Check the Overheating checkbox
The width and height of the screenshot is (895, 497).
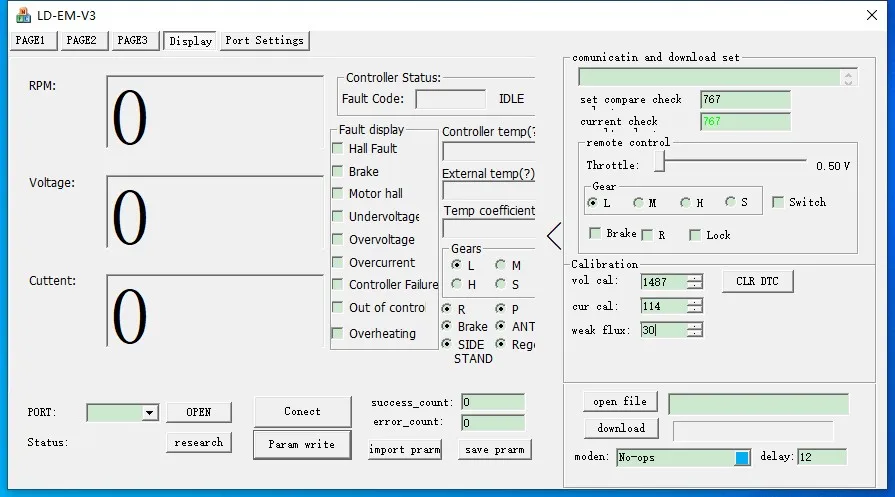click(x=337, y=333)
